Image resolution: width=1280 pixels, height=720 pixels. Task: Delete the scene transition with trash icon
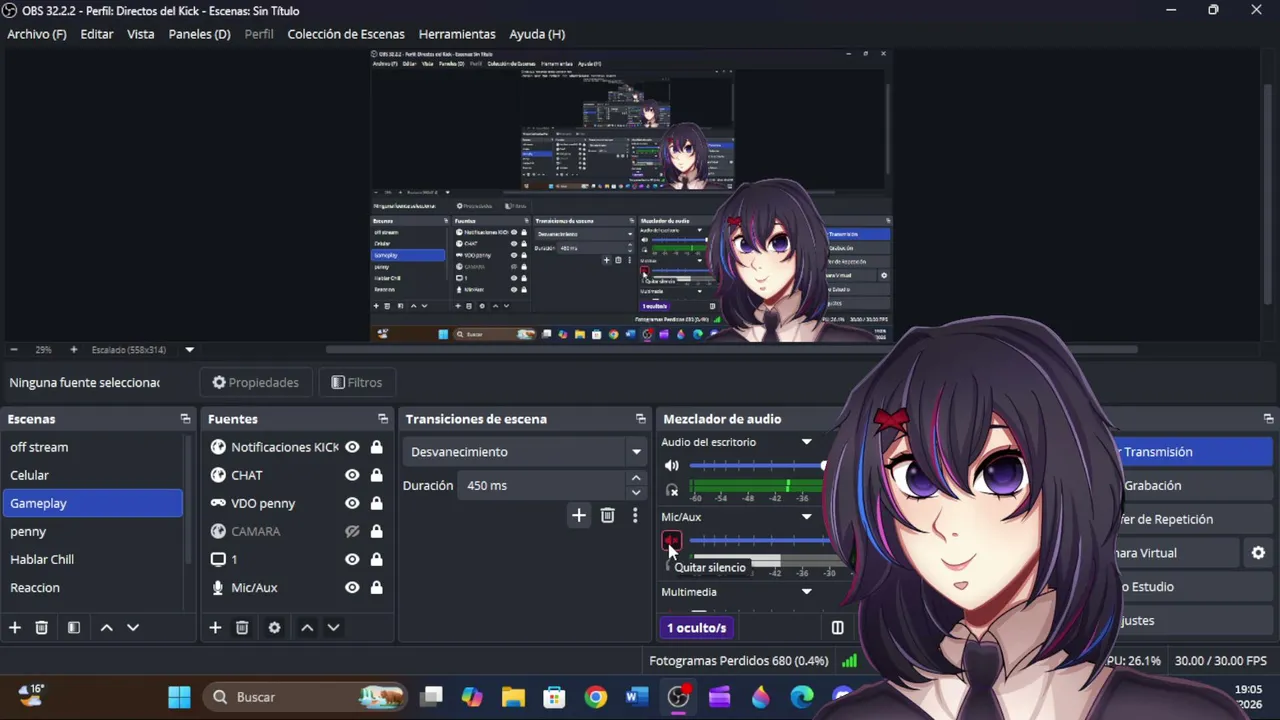pos(607,516)
